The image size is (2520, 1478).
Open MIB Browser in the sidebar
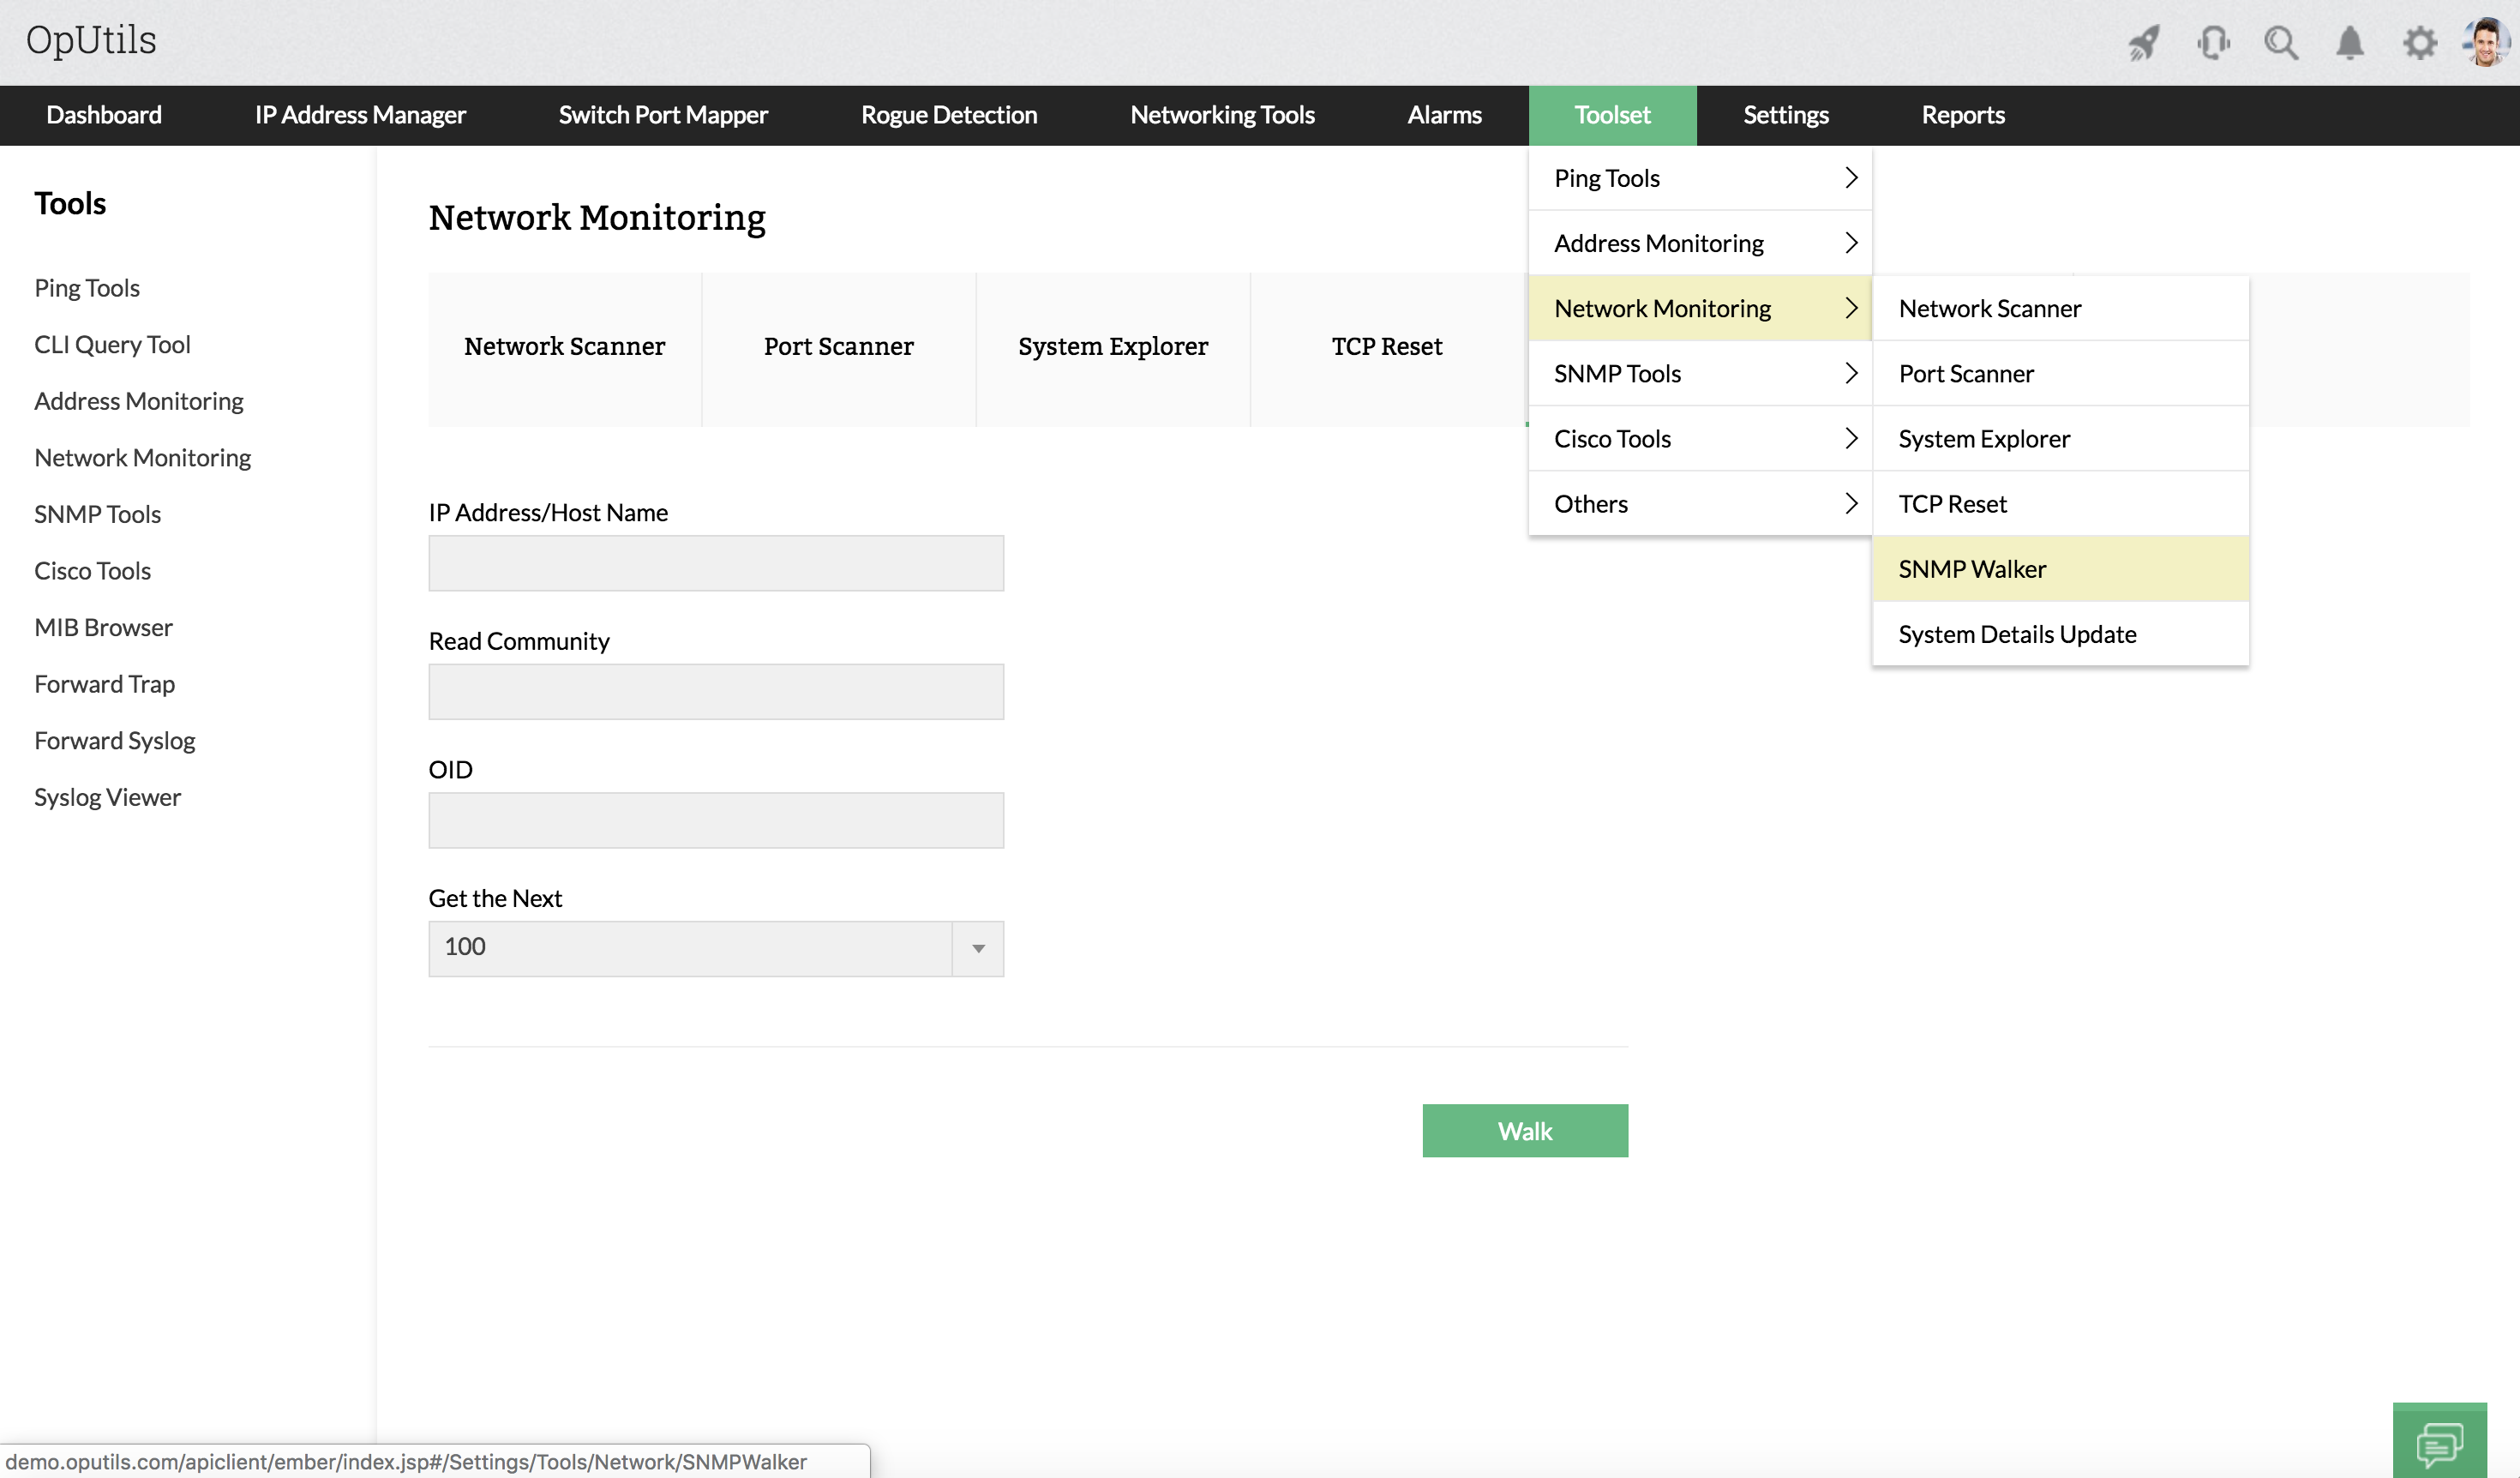click(x=103, y=627)
